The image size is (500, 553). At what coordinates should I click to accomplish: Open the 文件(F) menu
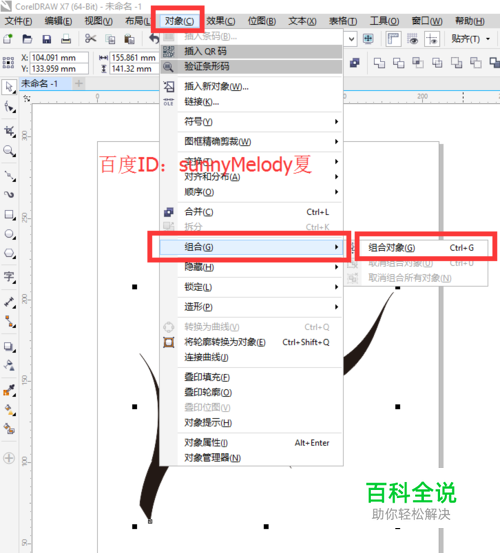(18, 21)
